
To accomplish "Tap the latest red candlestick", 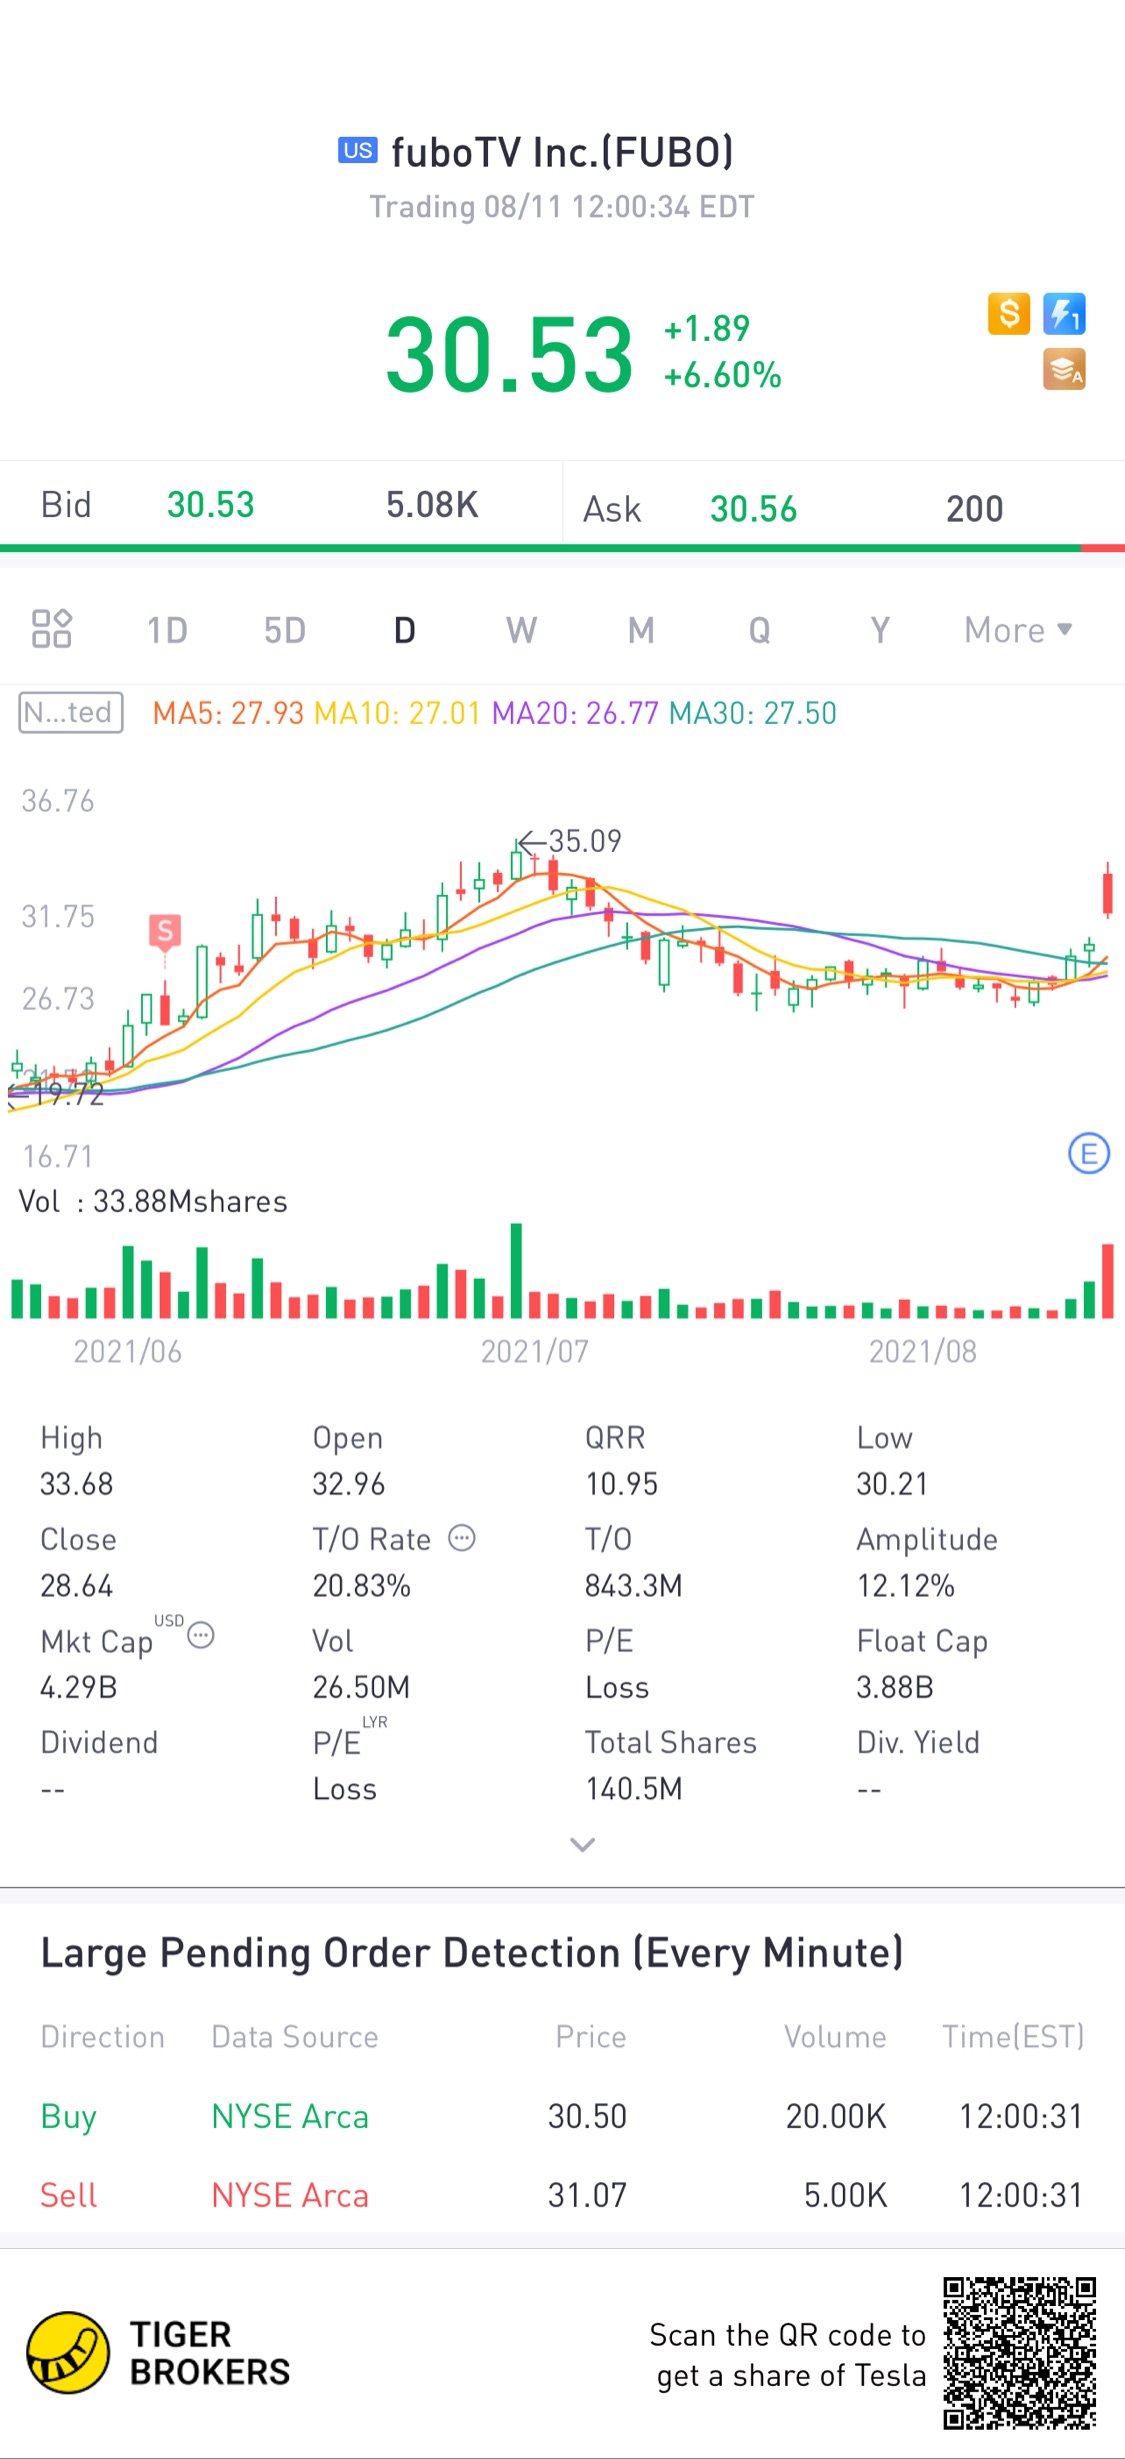I will pos(1107,891).
